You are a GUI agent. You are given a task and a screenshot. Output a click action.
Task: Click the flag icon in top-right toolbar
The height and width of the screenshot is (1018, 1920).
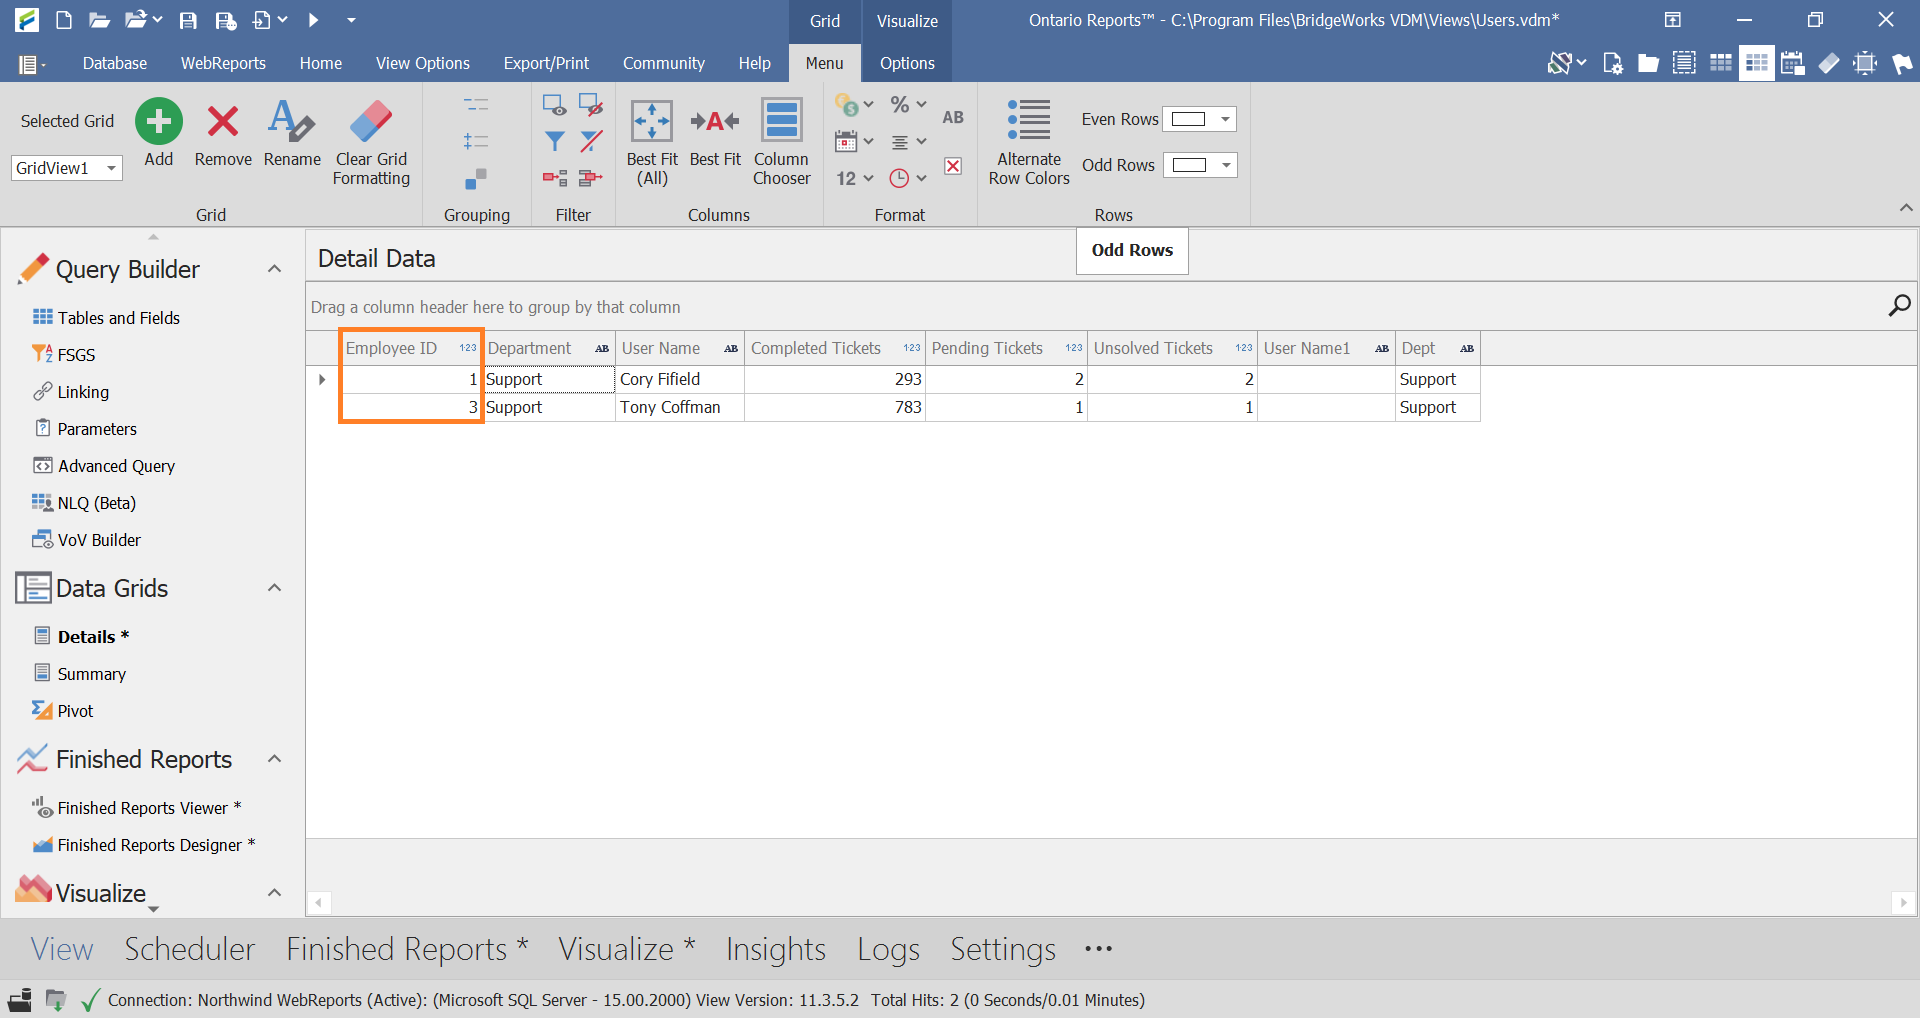click(1901, 63)
